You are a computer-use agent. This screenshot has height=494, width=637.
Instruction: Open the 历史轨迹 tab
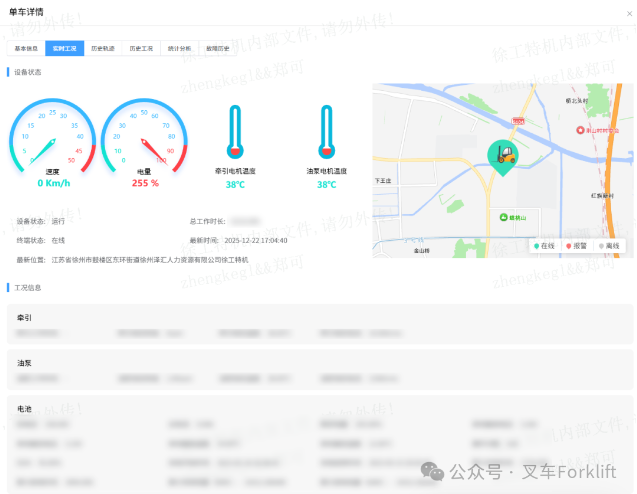point(103,48)
